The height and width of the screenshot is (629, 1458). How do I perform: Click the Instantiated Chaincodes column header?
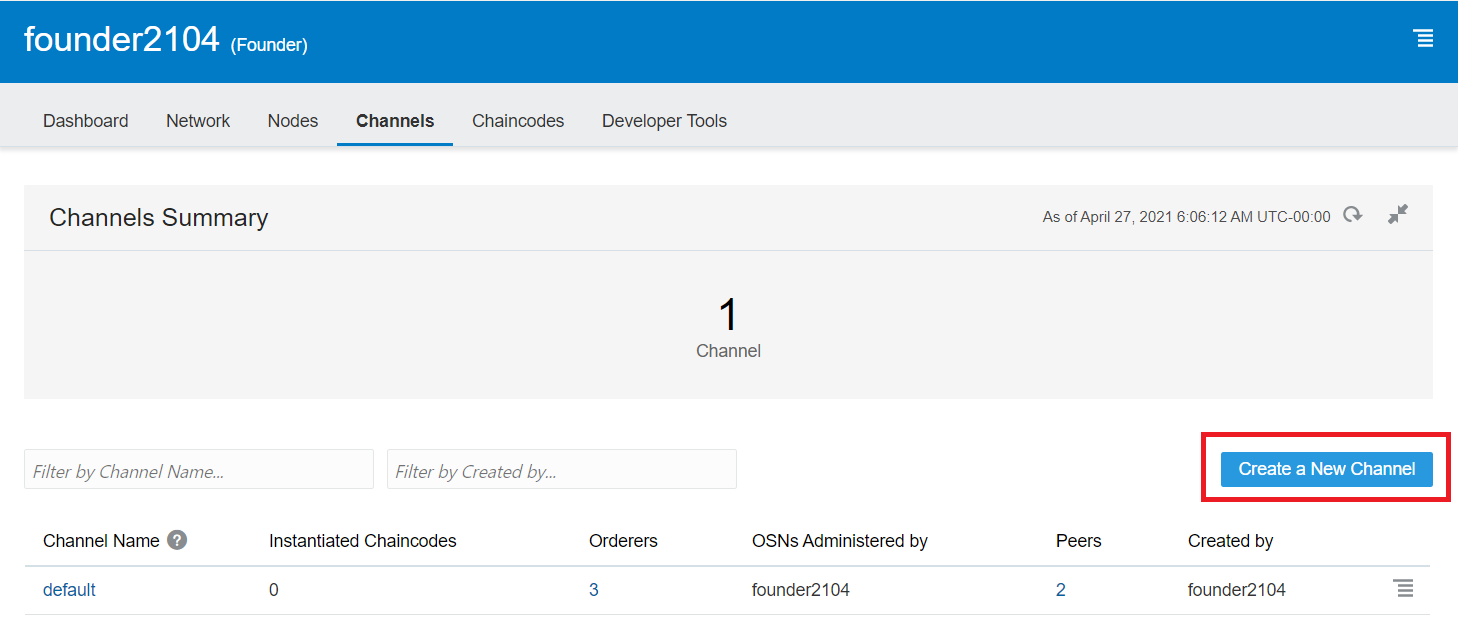(362, 541)
